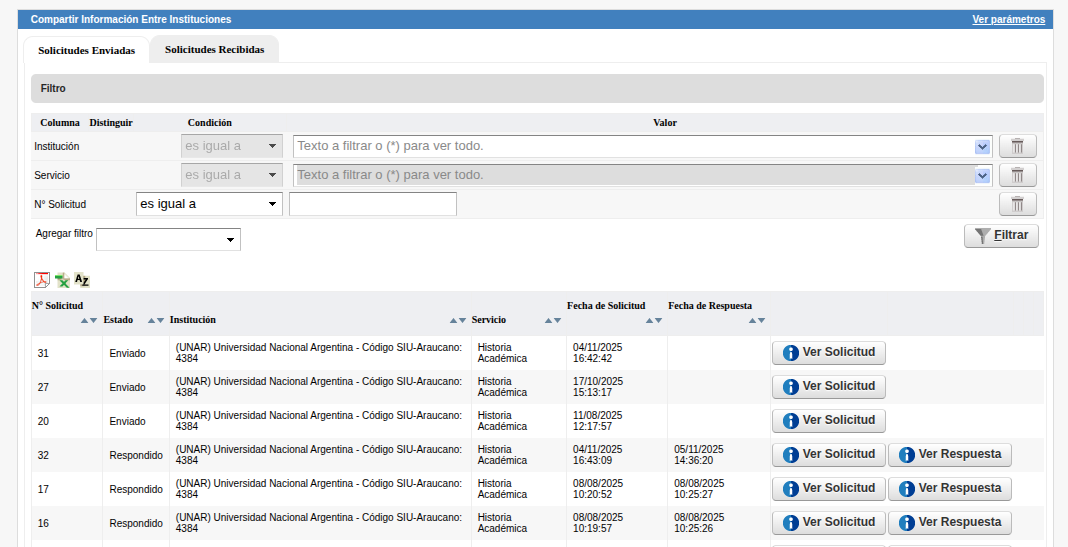Export the table to Excel
This screenshot has width=1068, height=547.
pyautogui.click(x=62, y=280)
